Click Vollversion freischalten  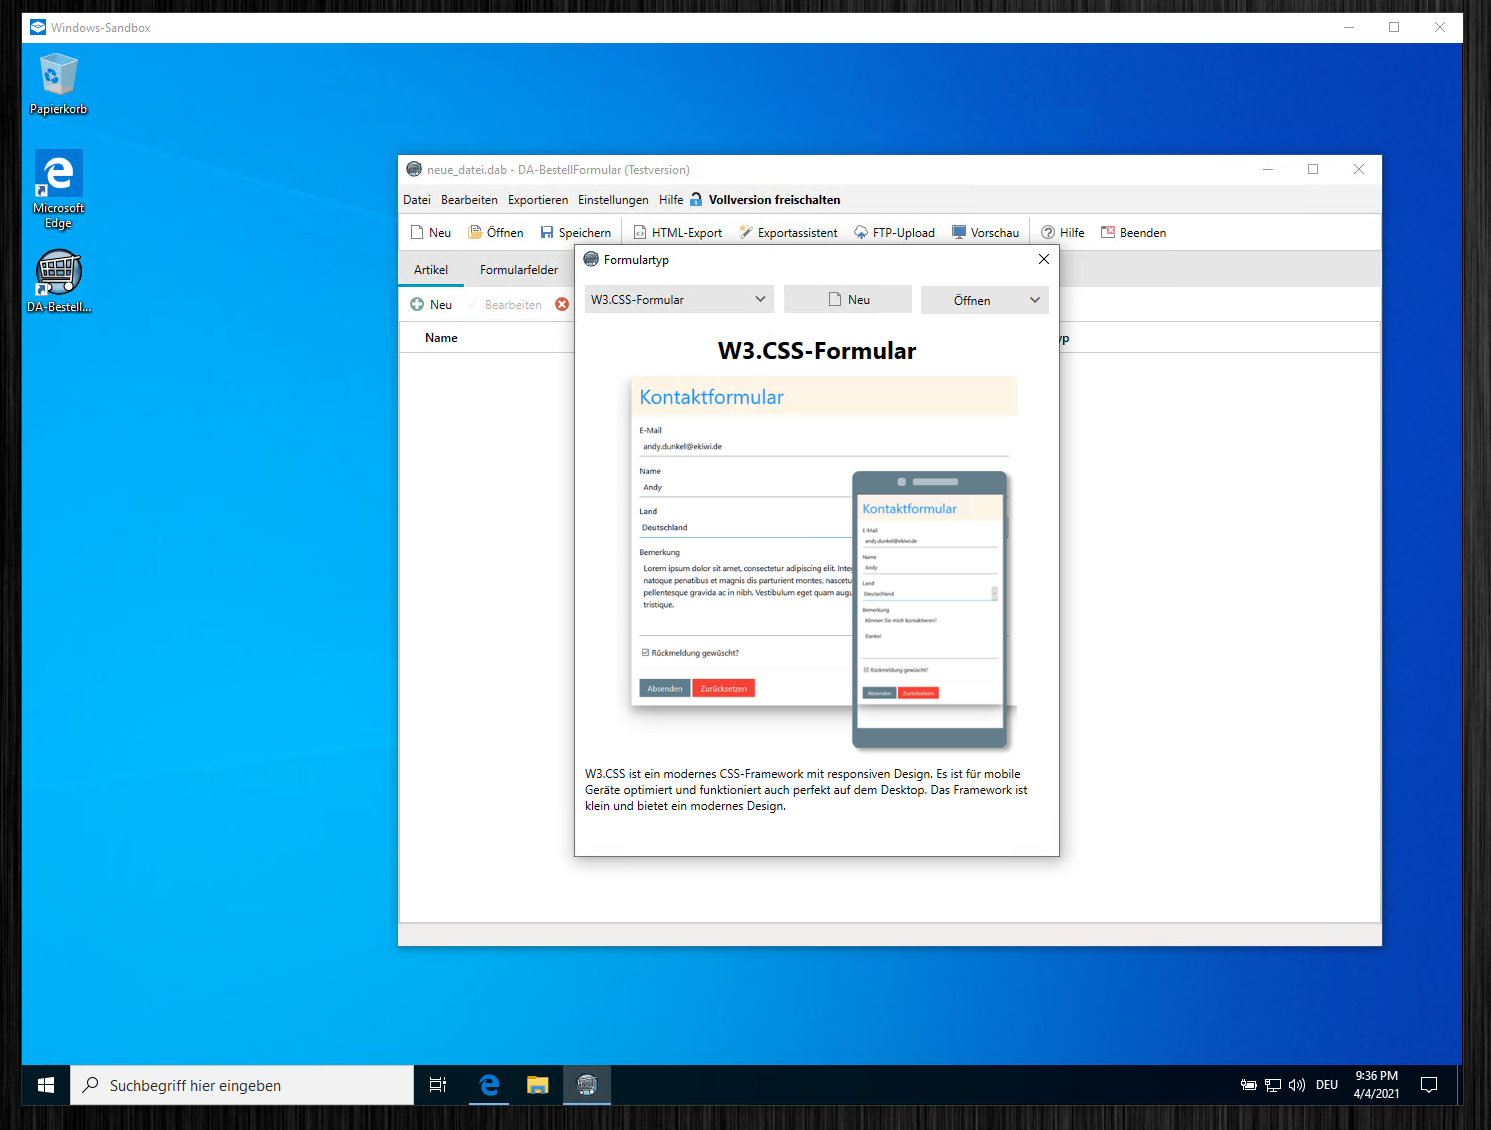click(774, 200)
